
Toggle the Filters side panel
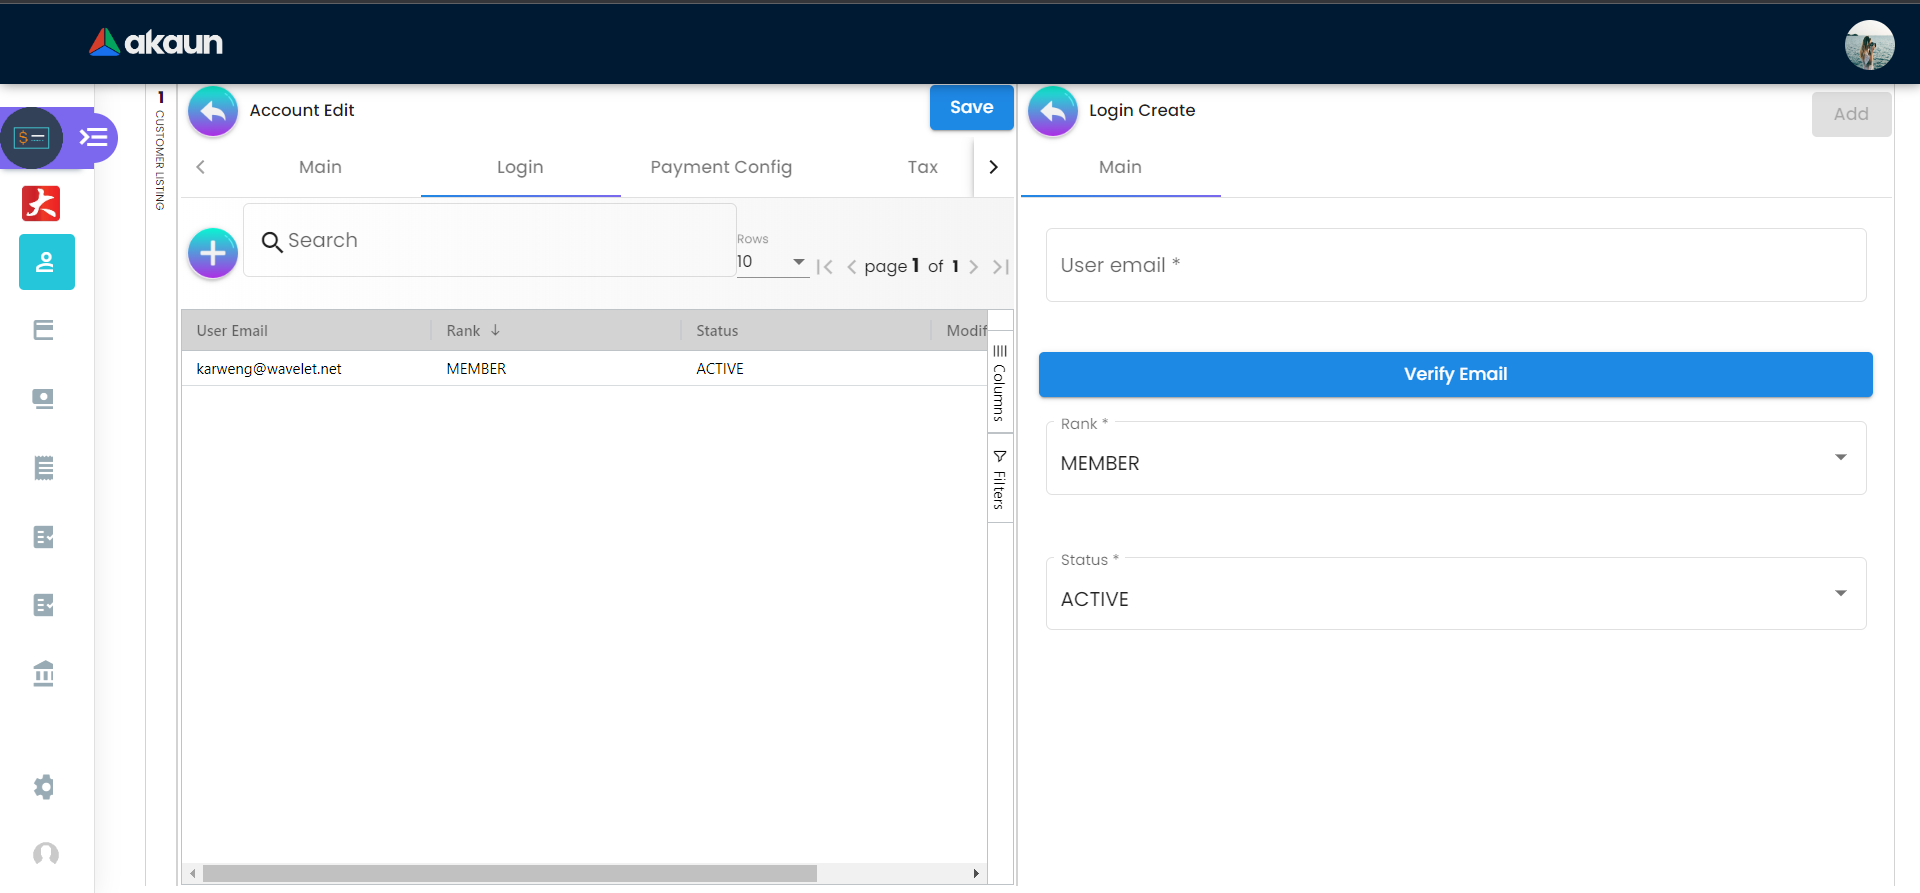point(999,480)
